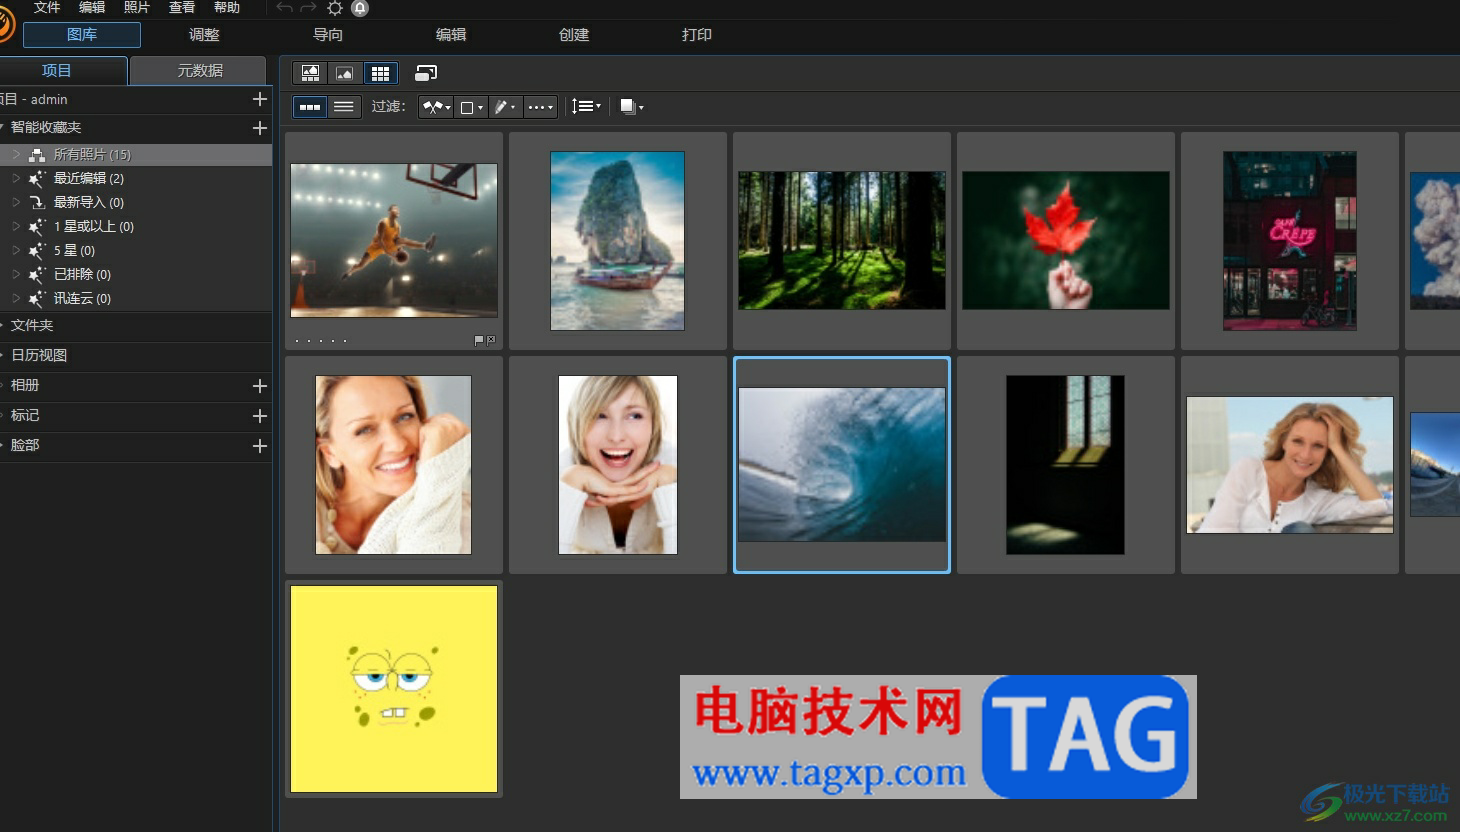The image size is (1460, 832).
Task: Click the 1 星或以上 smart collection icon
Action: (37, 227)
